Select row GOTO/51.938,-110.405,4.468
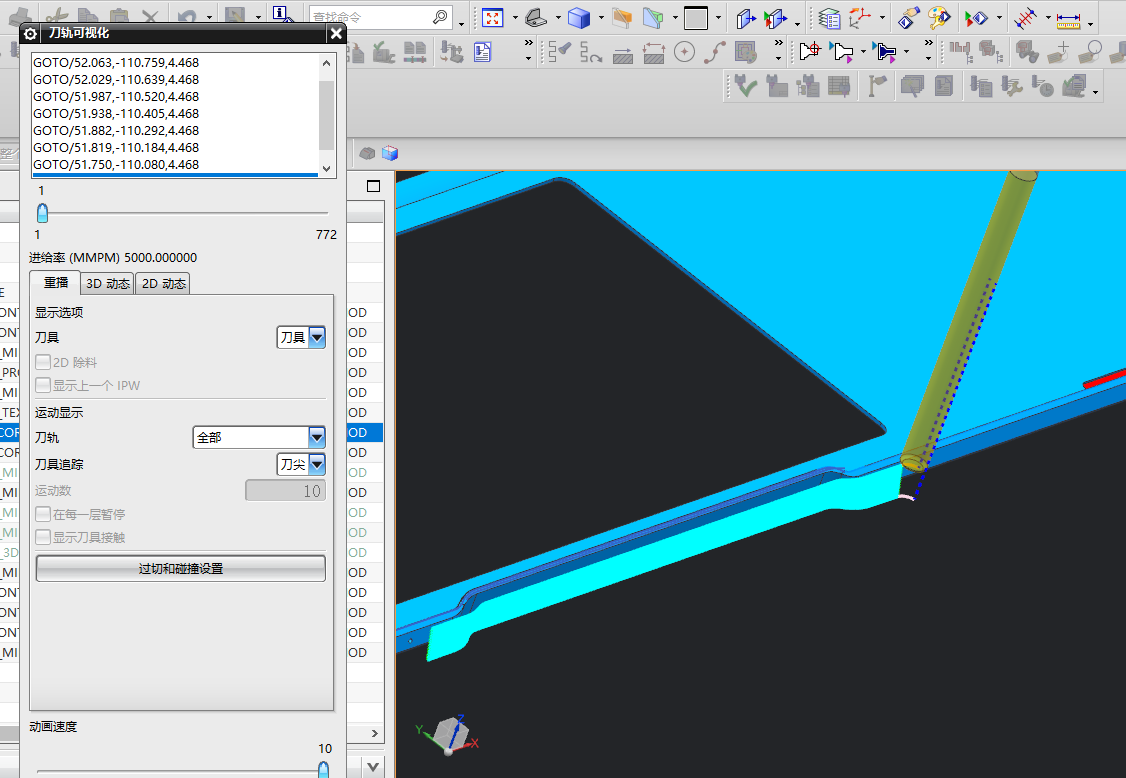This screenshot has width=1126, height=778. point(175,114)
